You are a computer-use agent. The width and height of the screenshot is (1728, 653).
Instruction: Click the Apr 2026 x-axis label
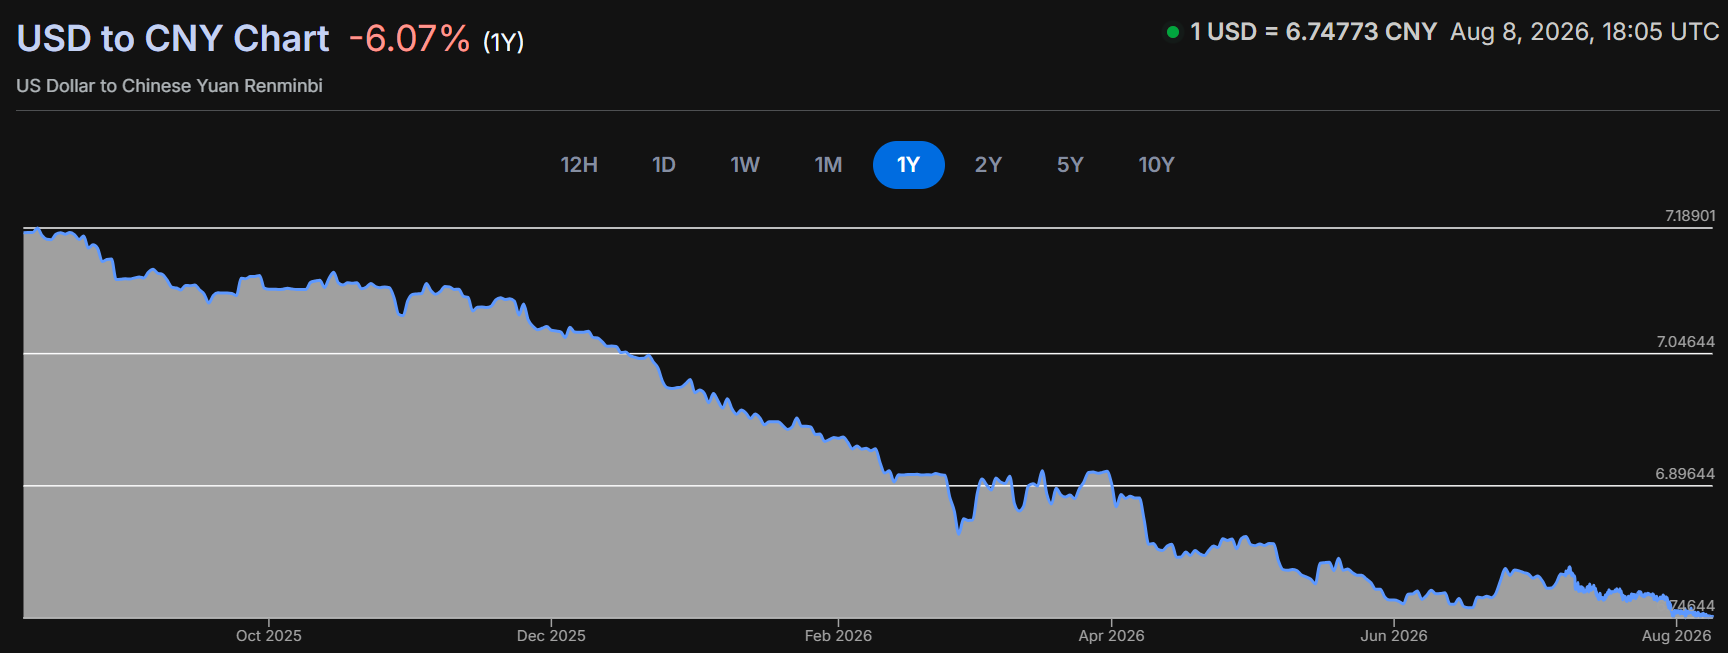click(x=1111, y=636)
